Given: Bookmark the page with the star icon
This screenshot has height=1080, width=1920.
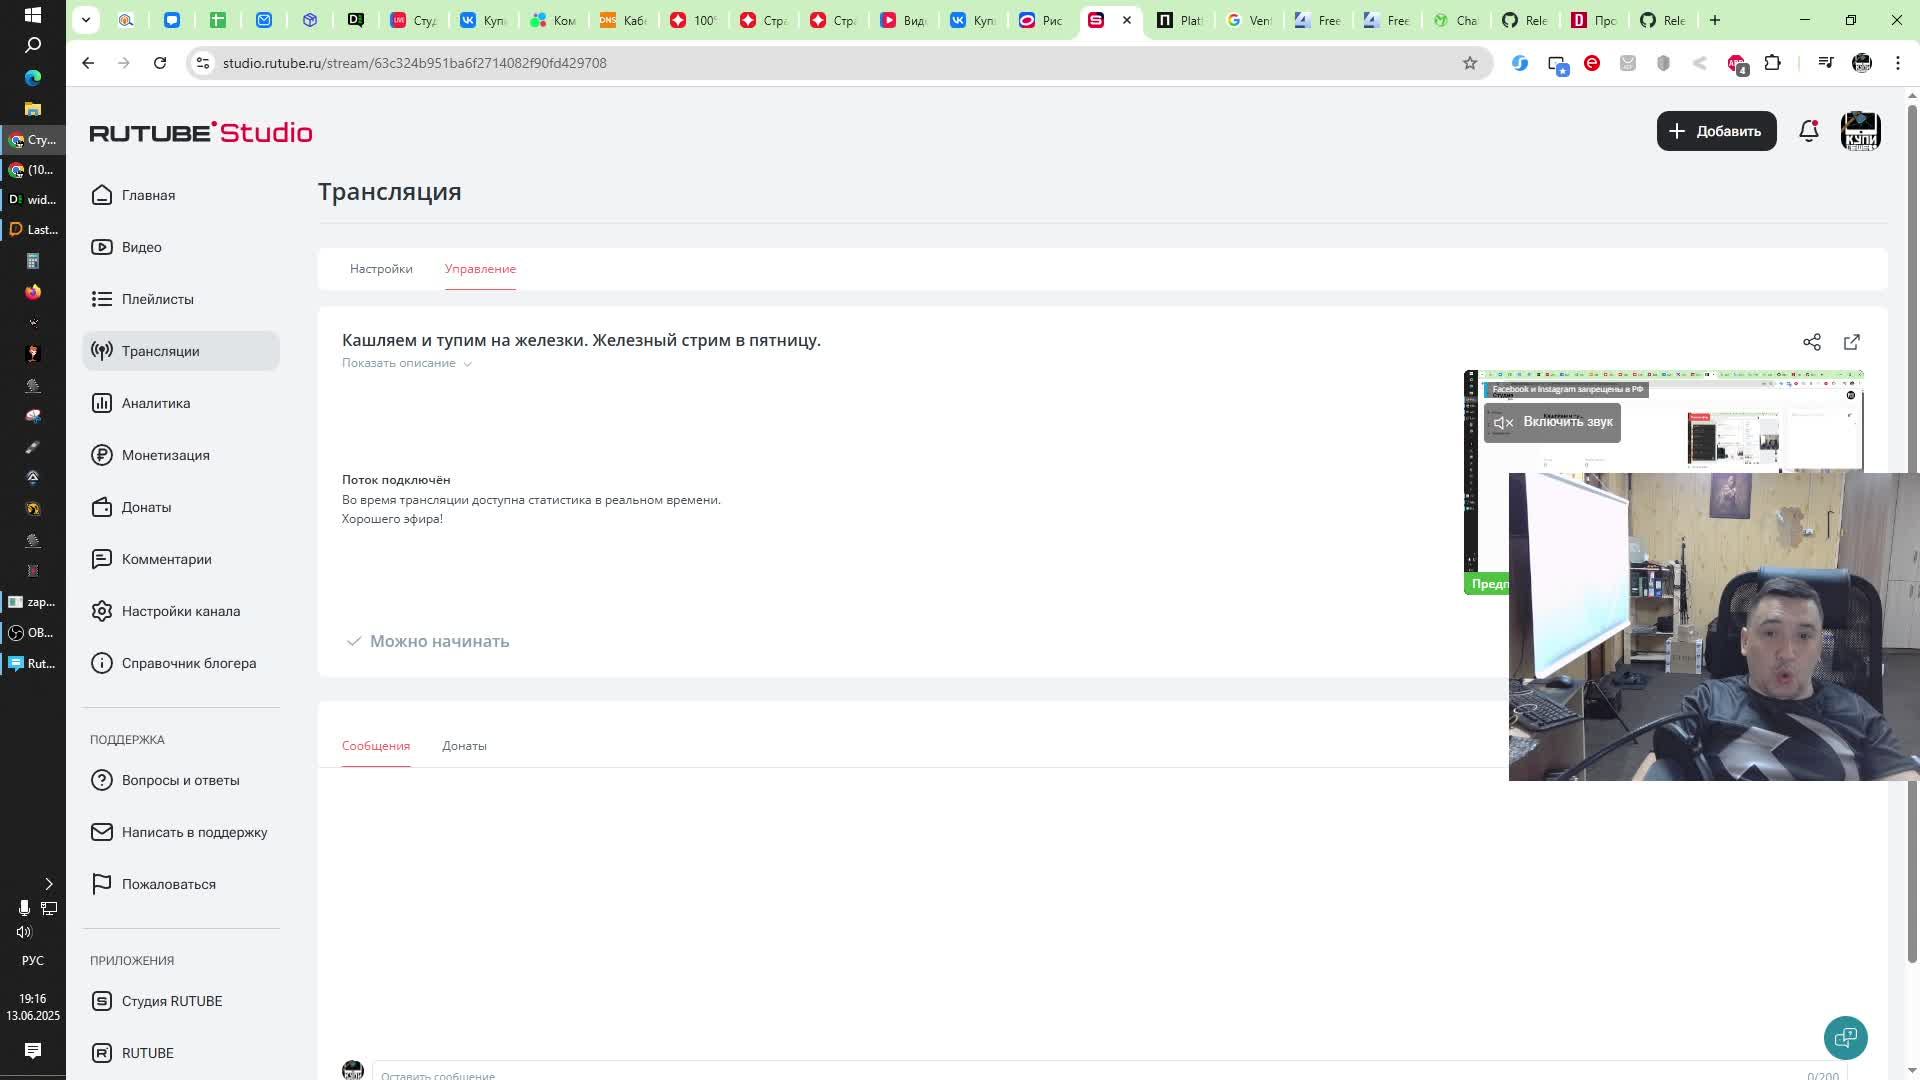Looking at the screenshot, I should 1469,63.
